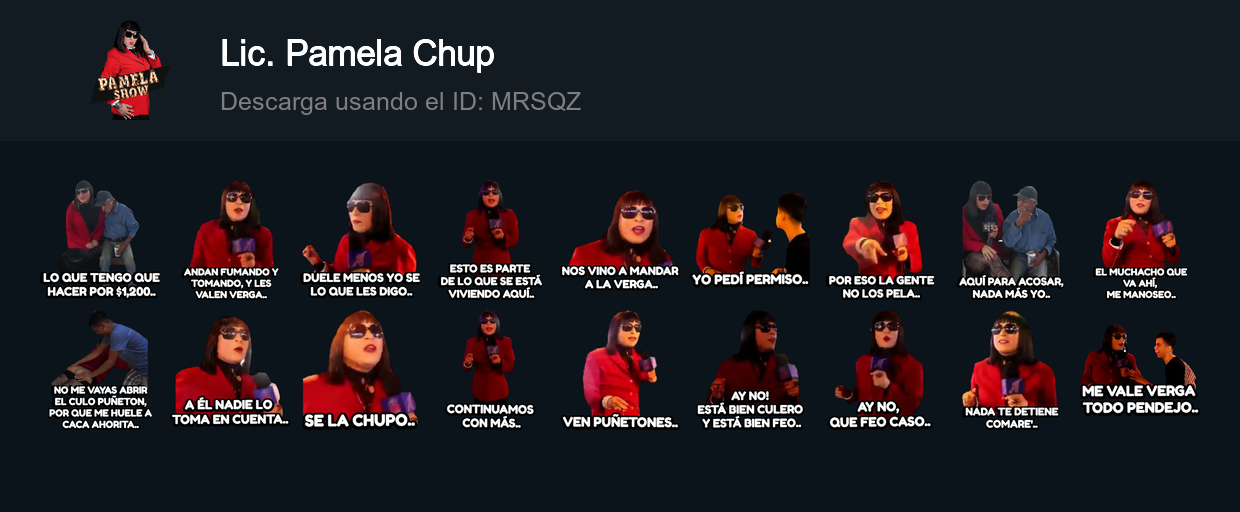
Task: Open the 'Ay no, que feo caso' sticker
Action: pos(880,371)
